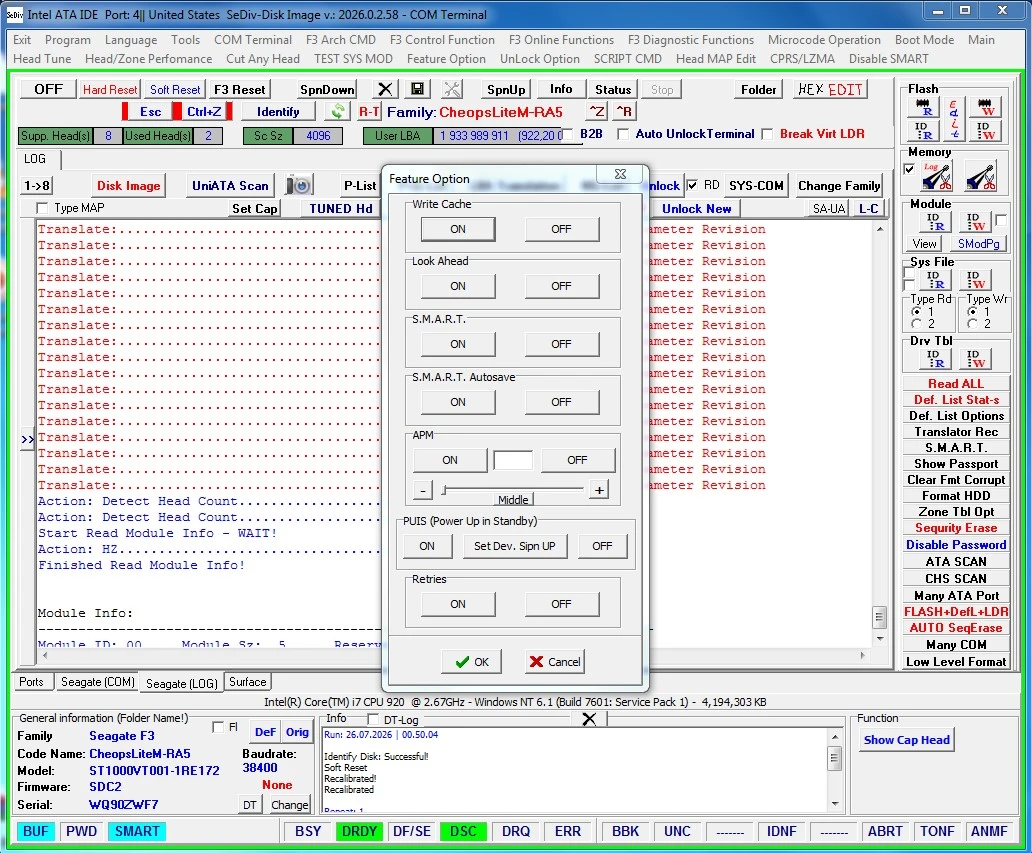This screenshot has width=1032, height=853.
Task: Click the Sys File ID write icon
Action: coord(975,280)
